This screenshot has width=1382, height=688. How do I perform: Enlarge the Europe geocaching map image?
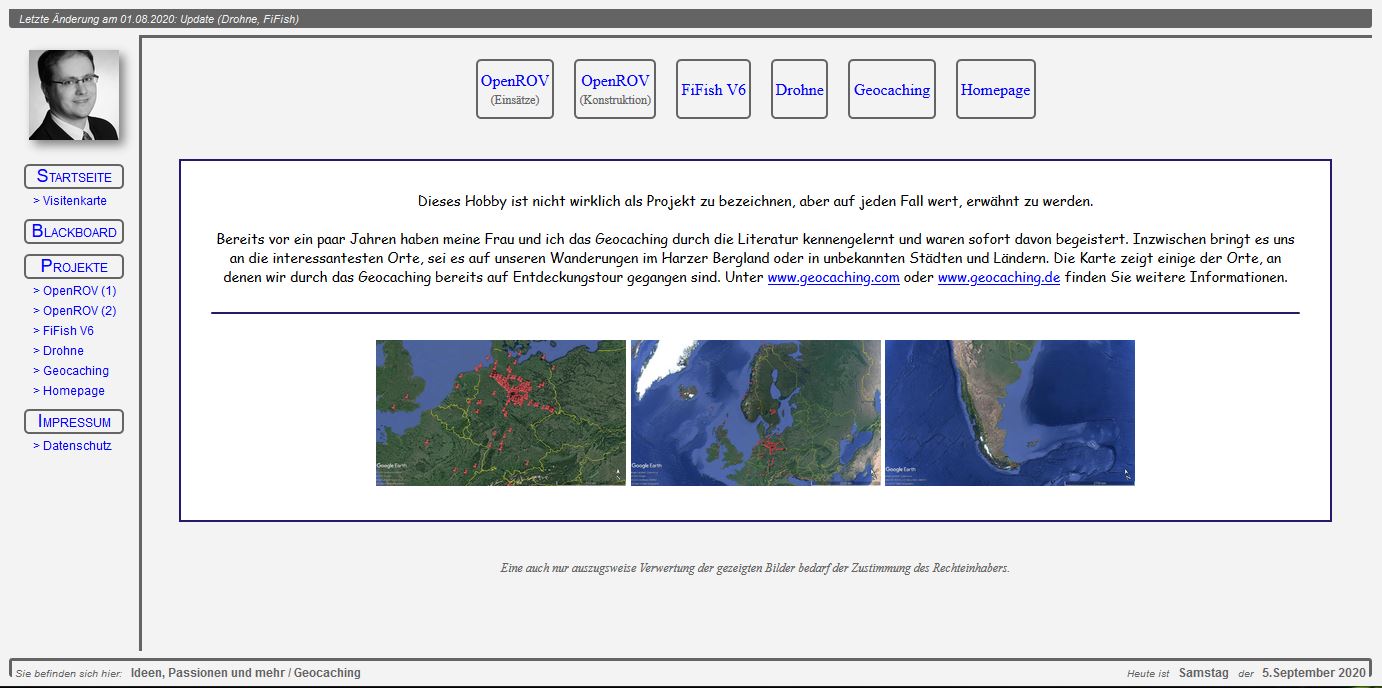(756, 413)
